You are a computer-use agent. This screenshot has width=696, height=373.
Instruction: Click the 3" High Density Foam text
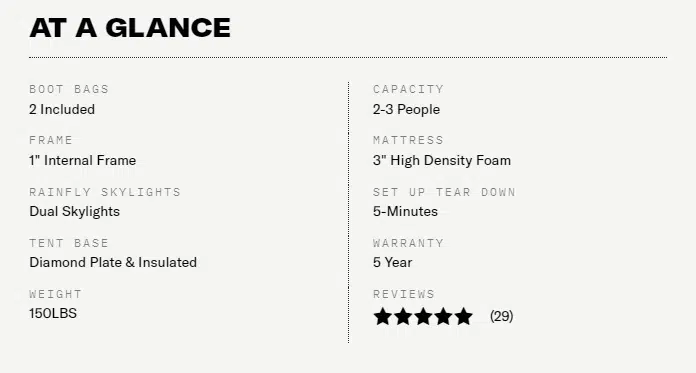442,160
